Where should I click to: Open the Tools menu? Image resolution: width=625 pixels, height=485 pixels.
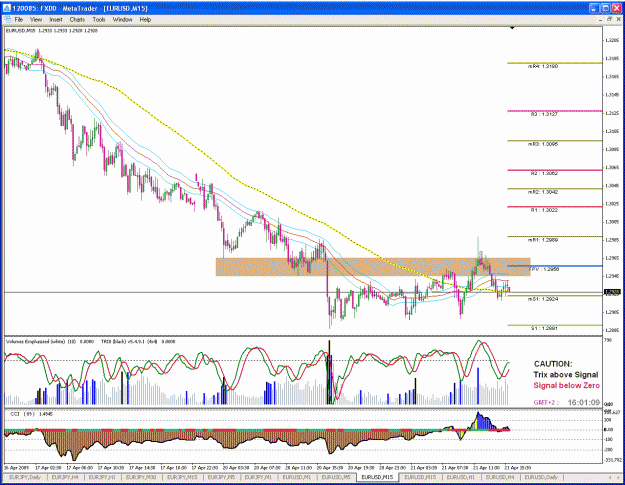(99, 20)
